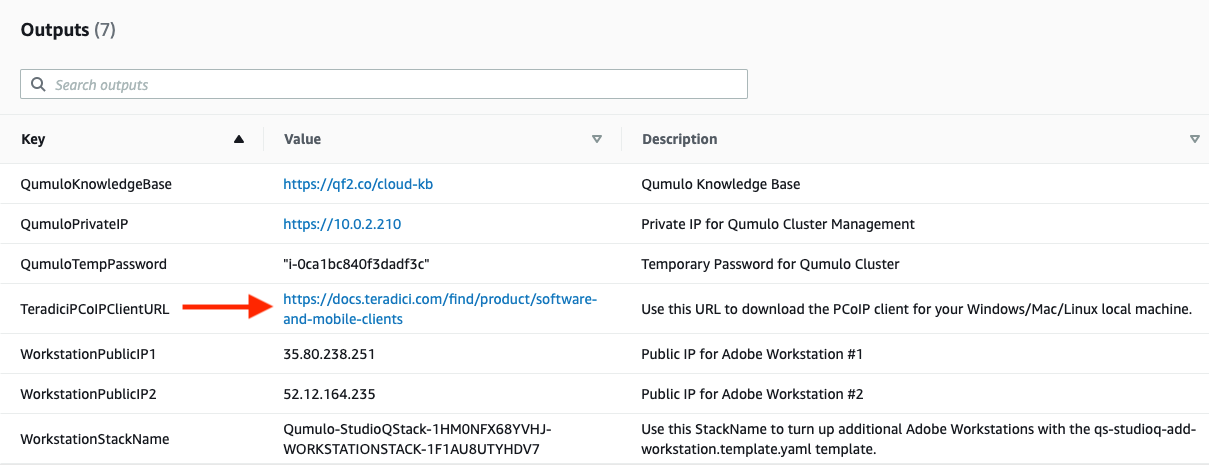Select the QumuloKnowledgeBase key cell
The width and height of the screenshot is (1209, 465).
point(96,184)
